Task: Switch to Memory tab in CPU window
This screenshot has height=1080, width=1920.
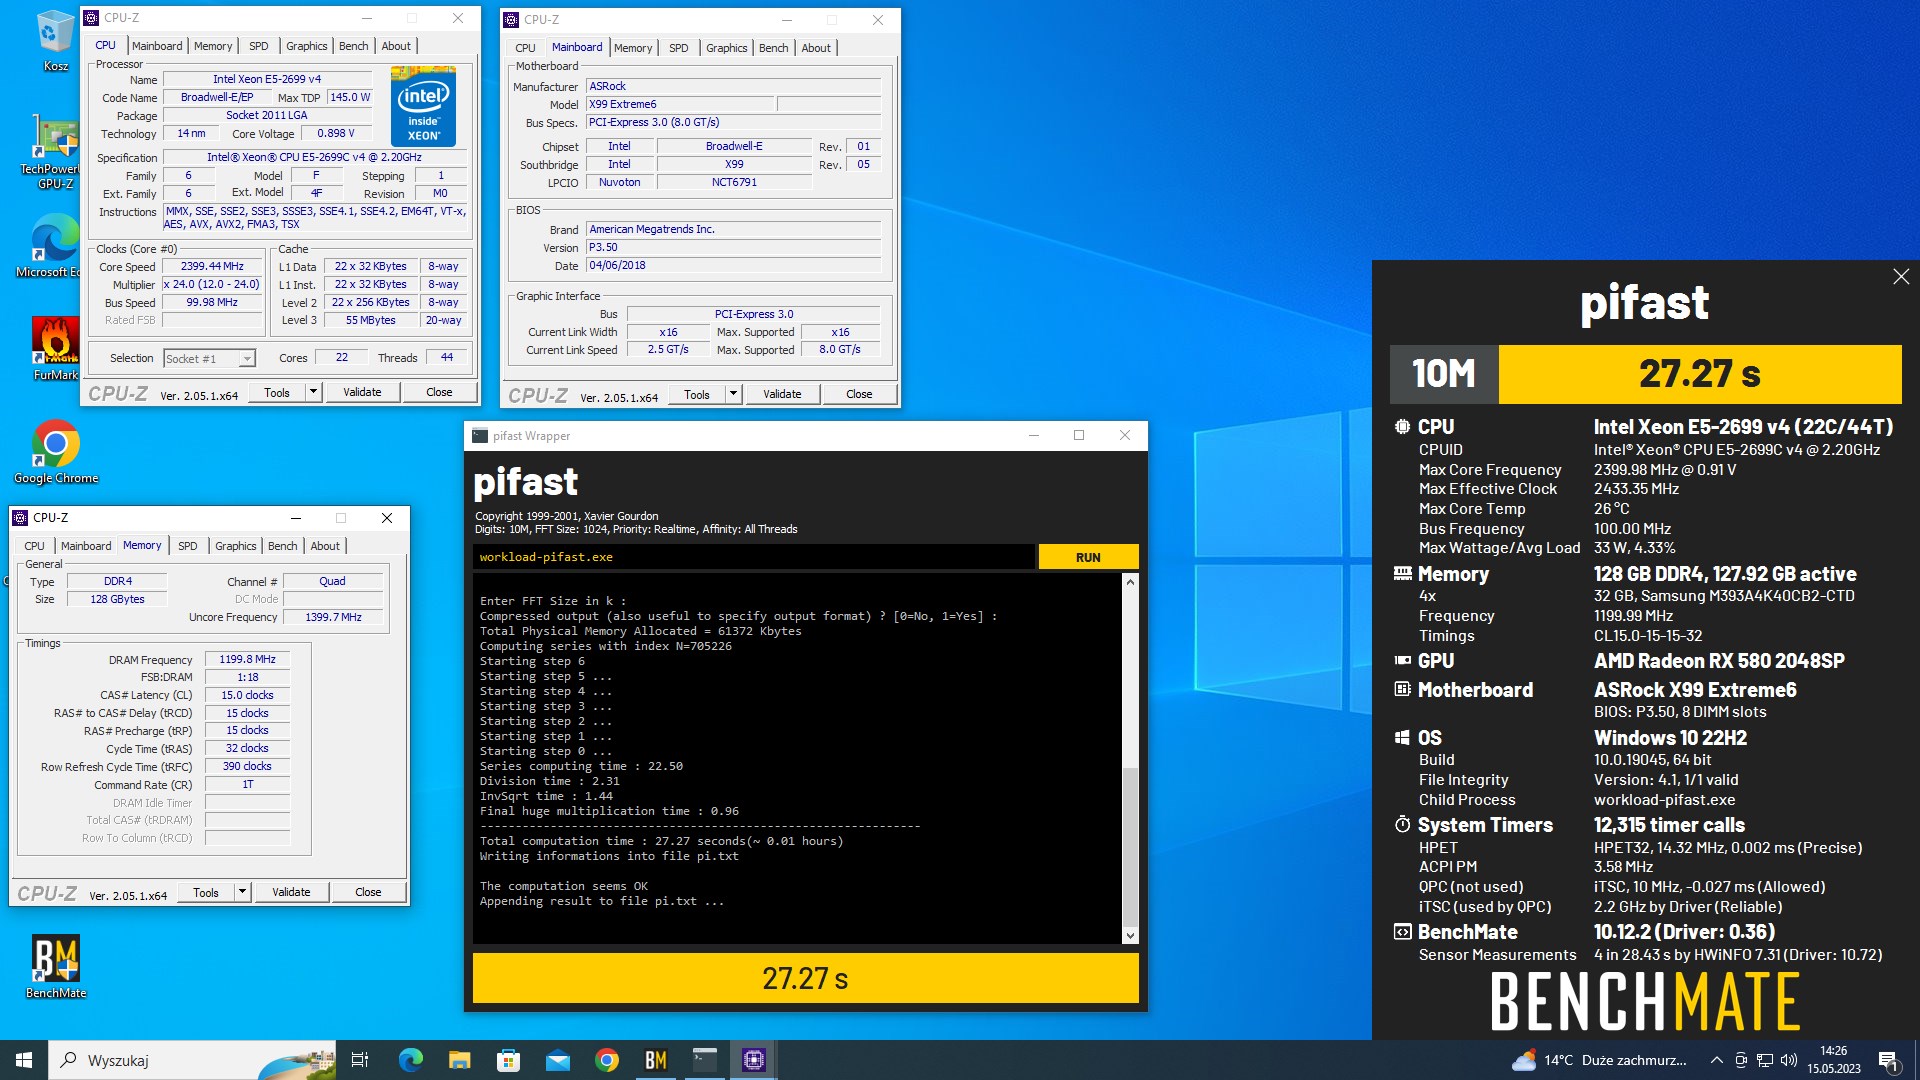Action: (x=213, y=46)
